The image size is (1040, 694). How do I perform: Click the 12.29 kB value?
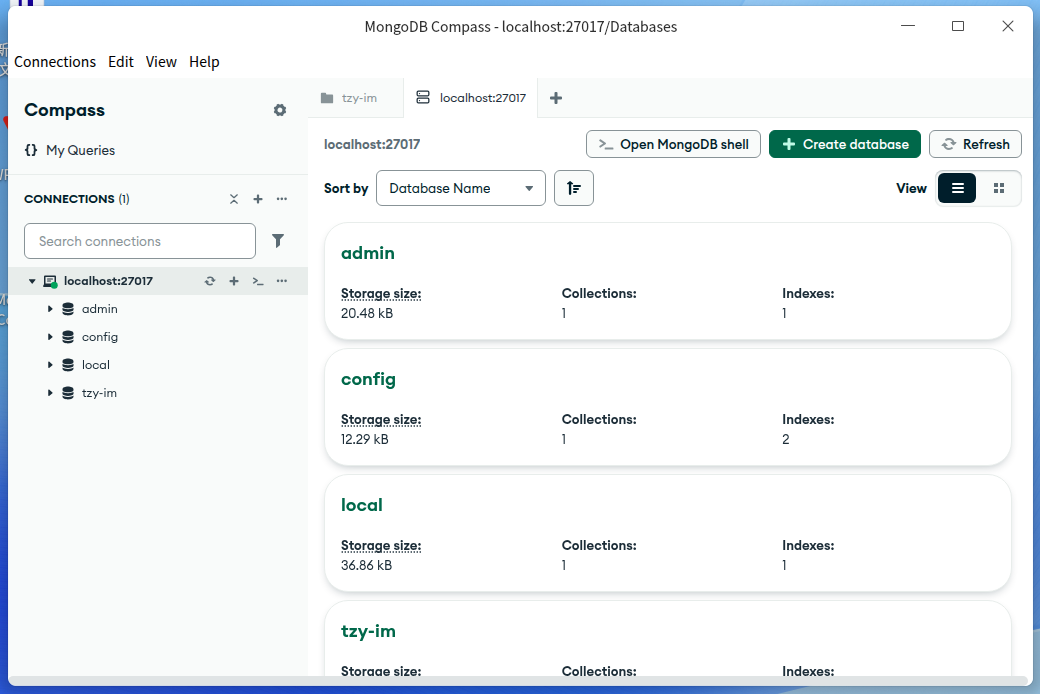coord(365,439)
